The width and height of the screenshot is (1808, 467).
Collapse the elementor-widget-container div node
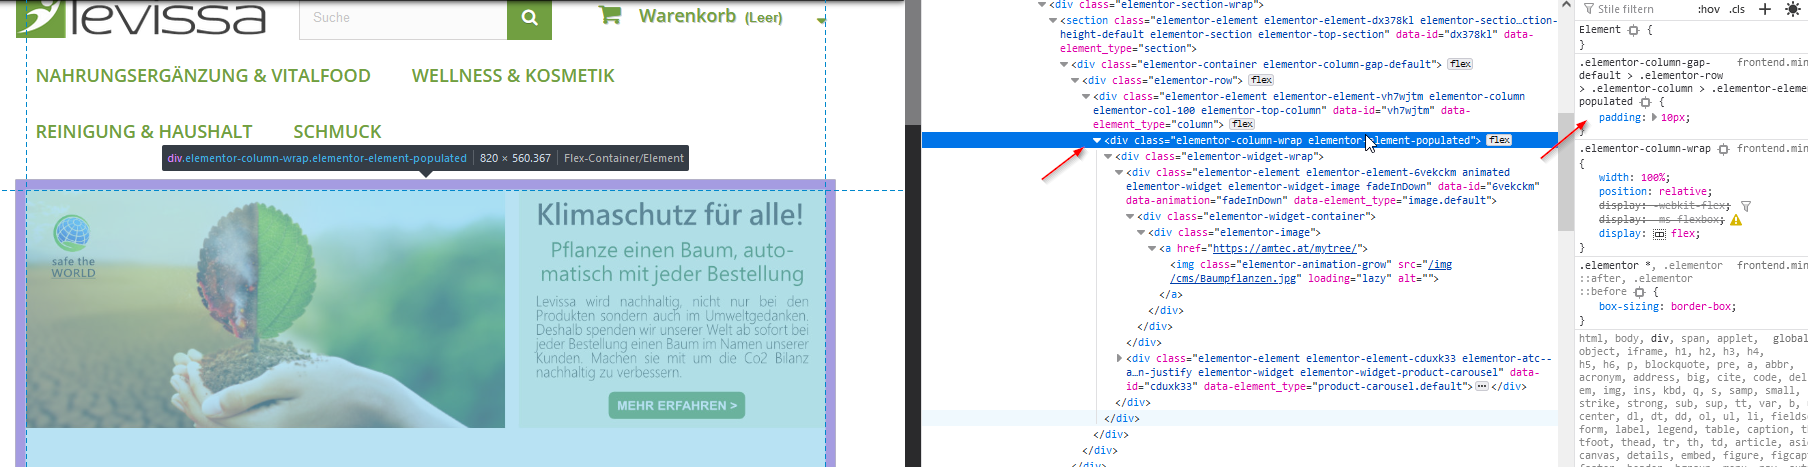(x=1130, y=216)
